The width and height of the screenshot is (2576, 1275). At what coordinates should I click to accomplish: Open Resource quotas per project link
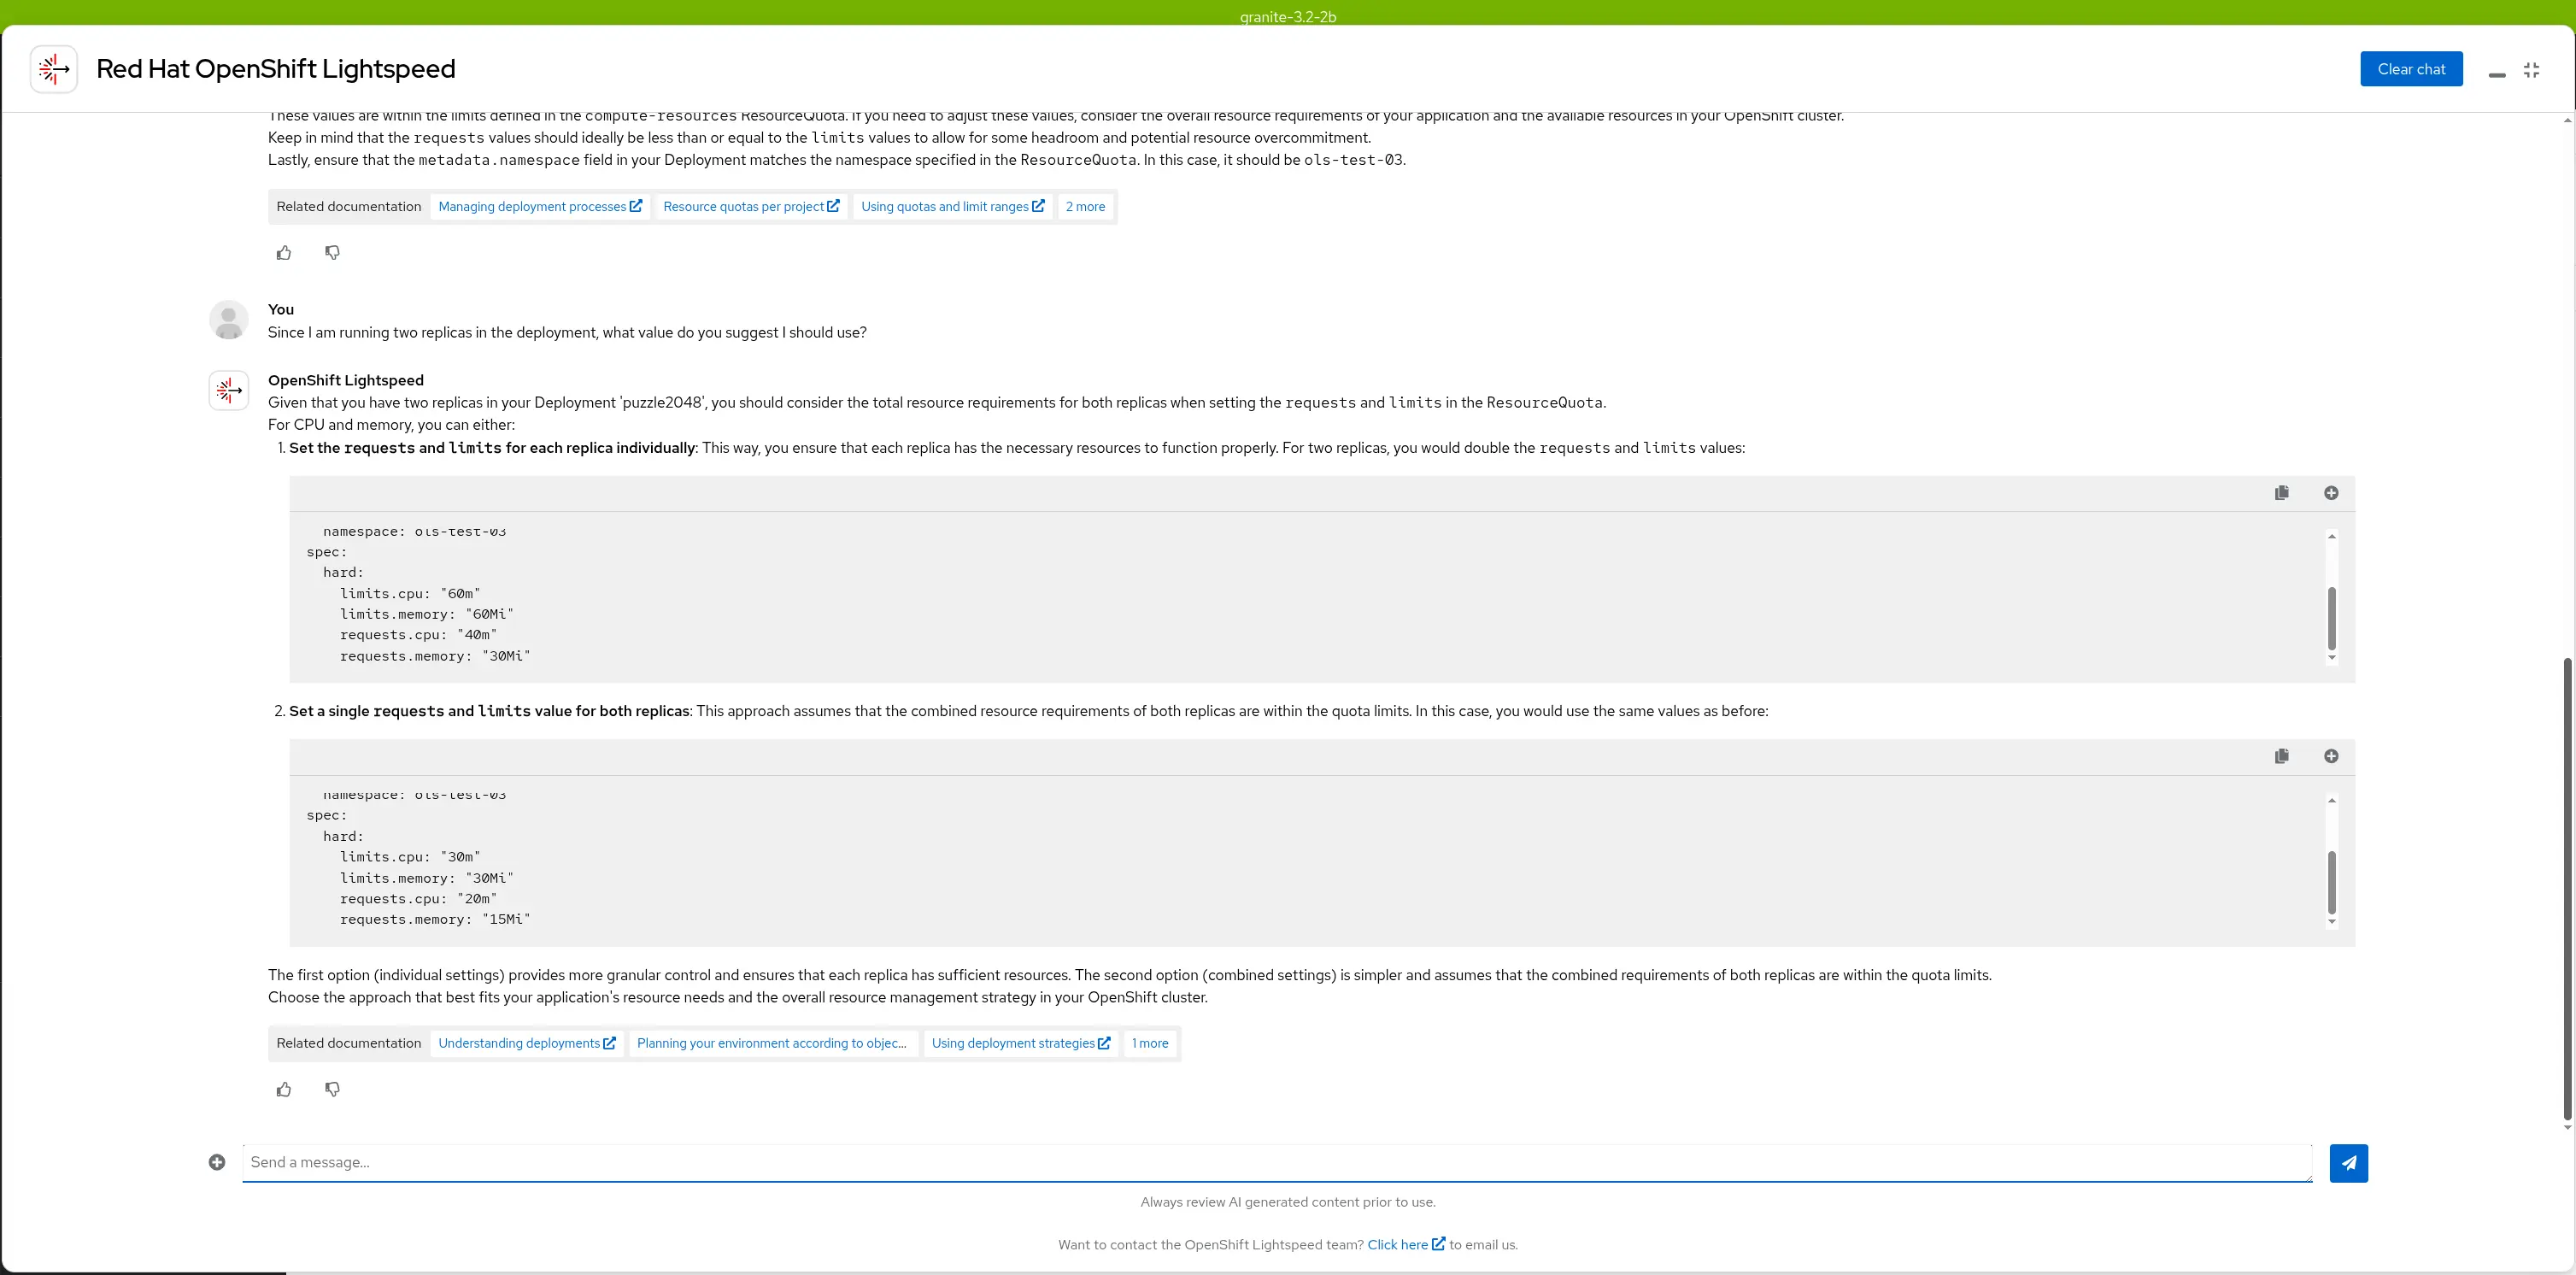pos(751,207)
